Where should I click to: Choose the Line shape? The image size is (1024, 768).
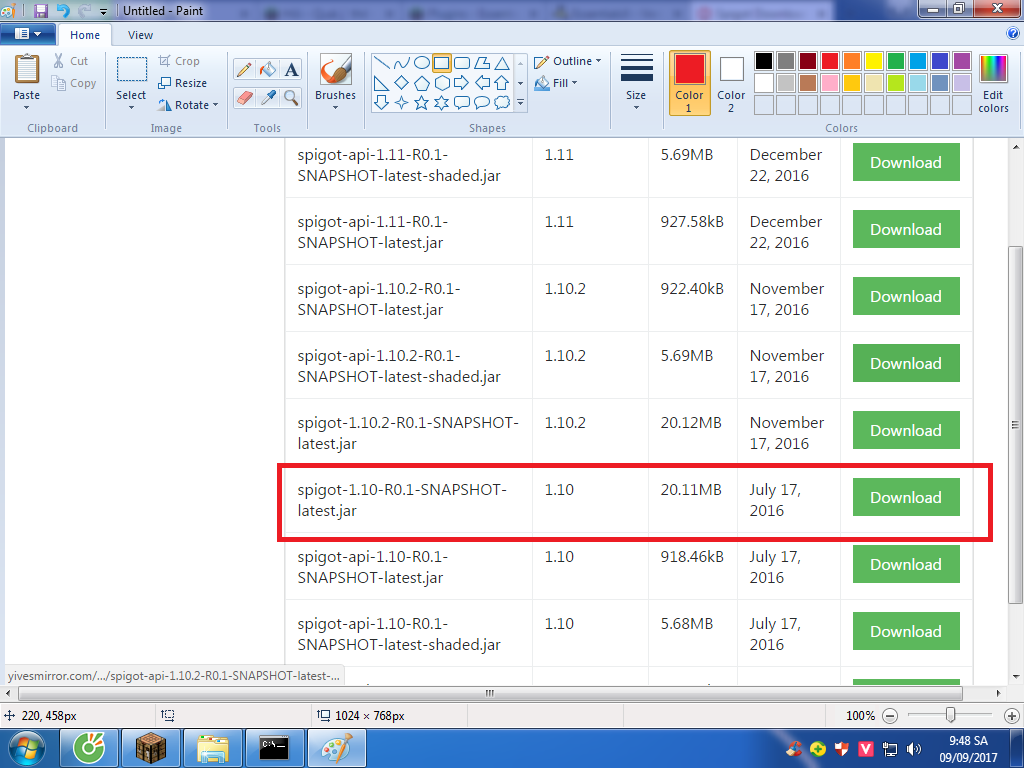pyautogui.click(x=382, y=63)
